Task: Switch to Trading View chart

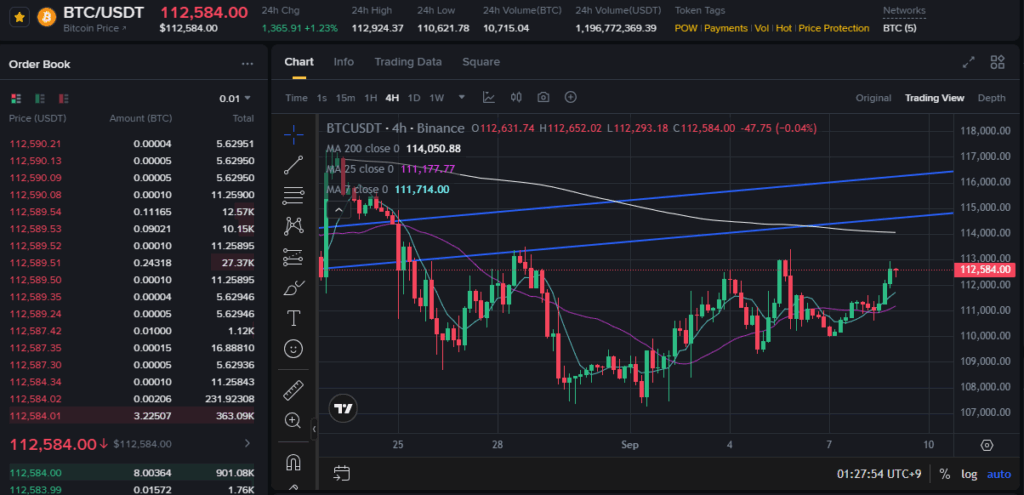Action: [x=935, y=98]
